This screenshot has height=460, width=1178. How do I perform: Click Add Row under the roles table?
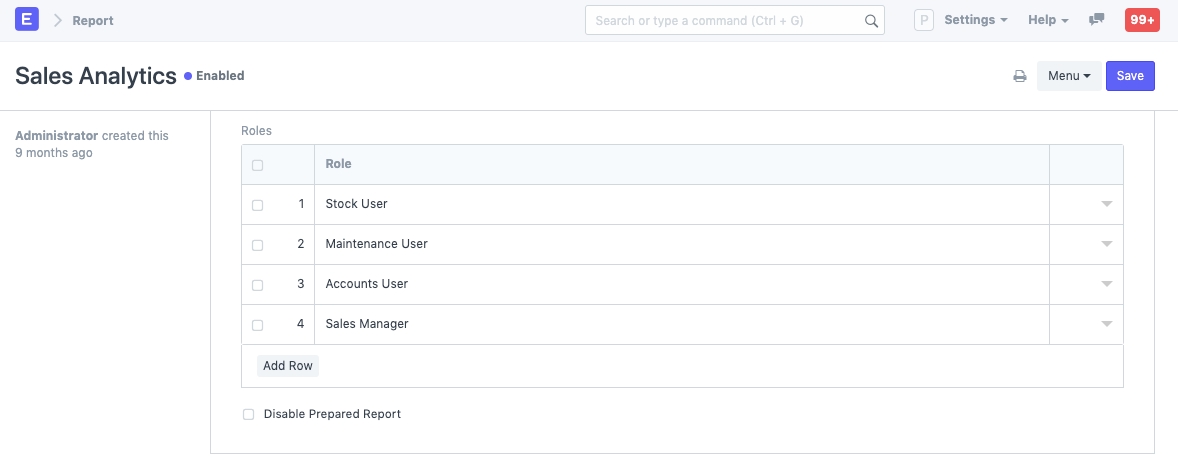(288, 366)
